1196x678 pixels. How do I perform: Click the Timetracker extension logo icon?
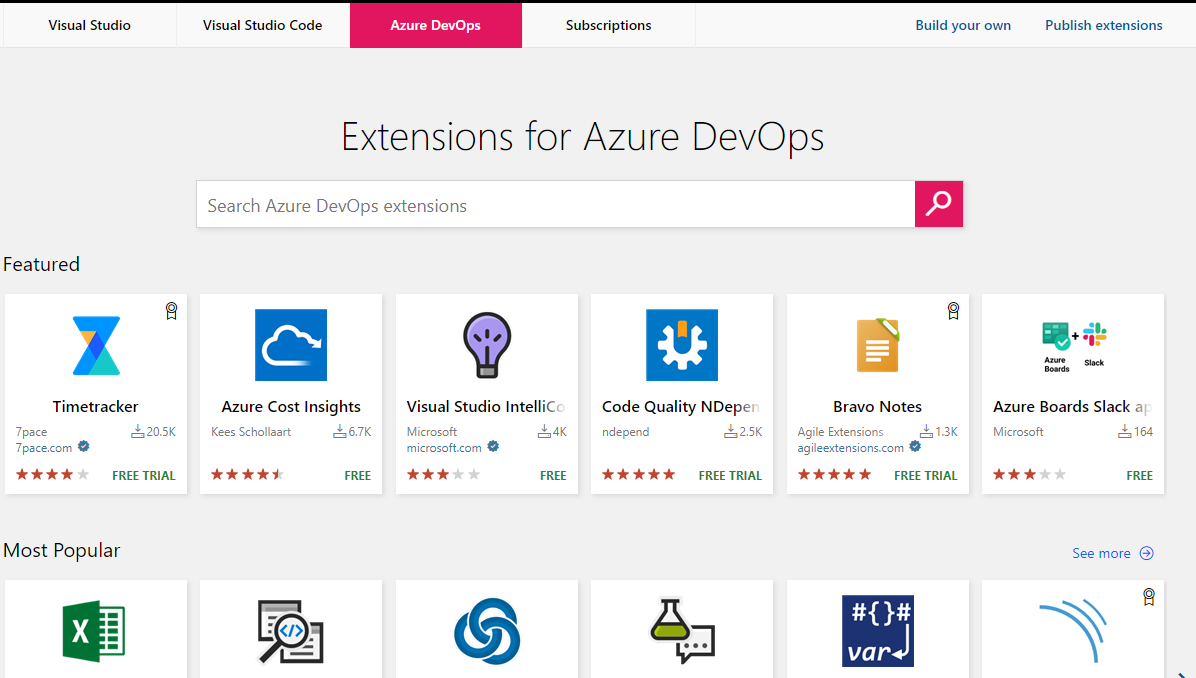pyautogui.click(x=96, y=345)
